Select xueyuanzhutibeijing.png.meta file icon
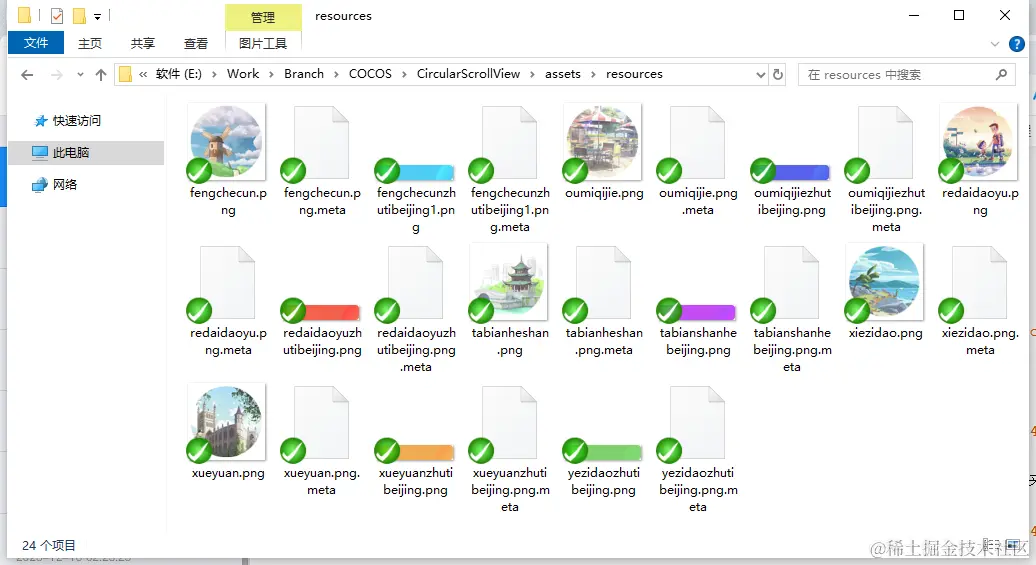This screenshot has width=1036, height=565. [x=509, y=424]
